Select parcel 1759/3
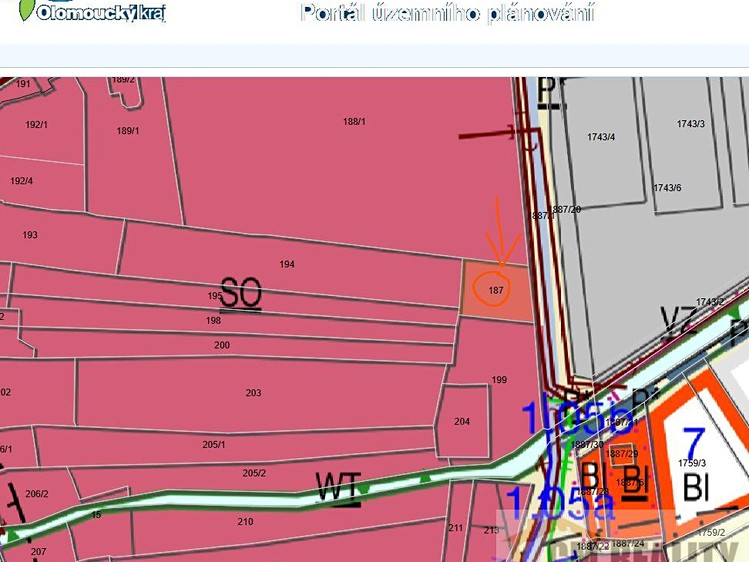The height and width of the screenshot is (562, 749). [x=692, y=463]
